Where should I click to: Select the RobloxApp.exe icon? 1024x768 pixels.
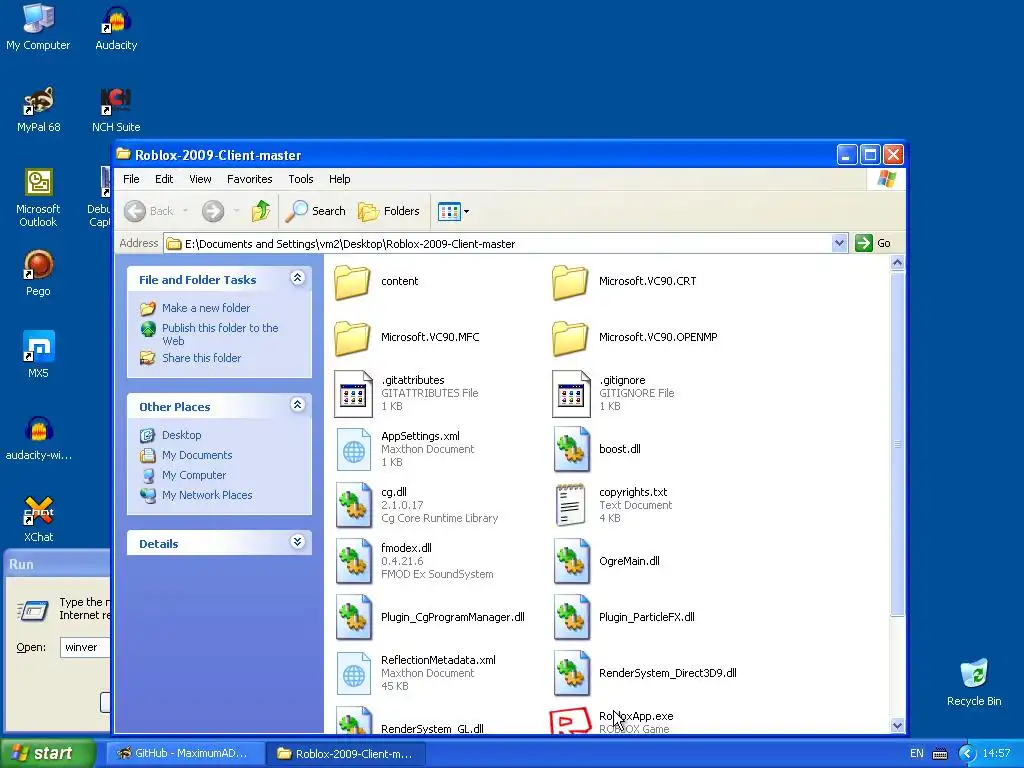tap(570, 722)
